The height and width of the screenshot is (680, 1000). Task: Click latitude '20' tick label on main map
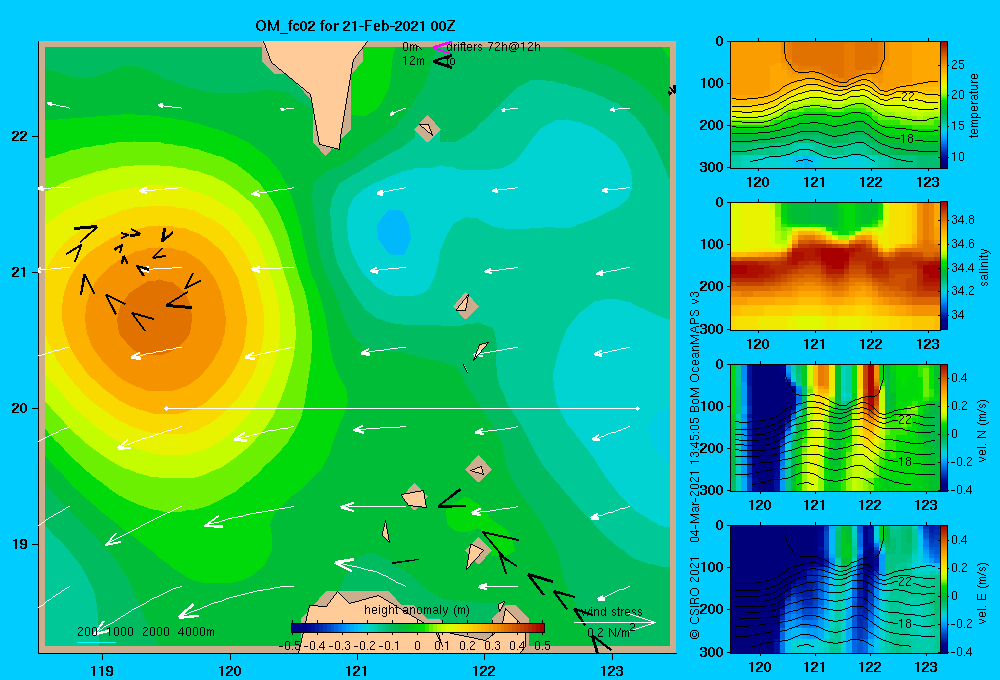coord(19,408)
